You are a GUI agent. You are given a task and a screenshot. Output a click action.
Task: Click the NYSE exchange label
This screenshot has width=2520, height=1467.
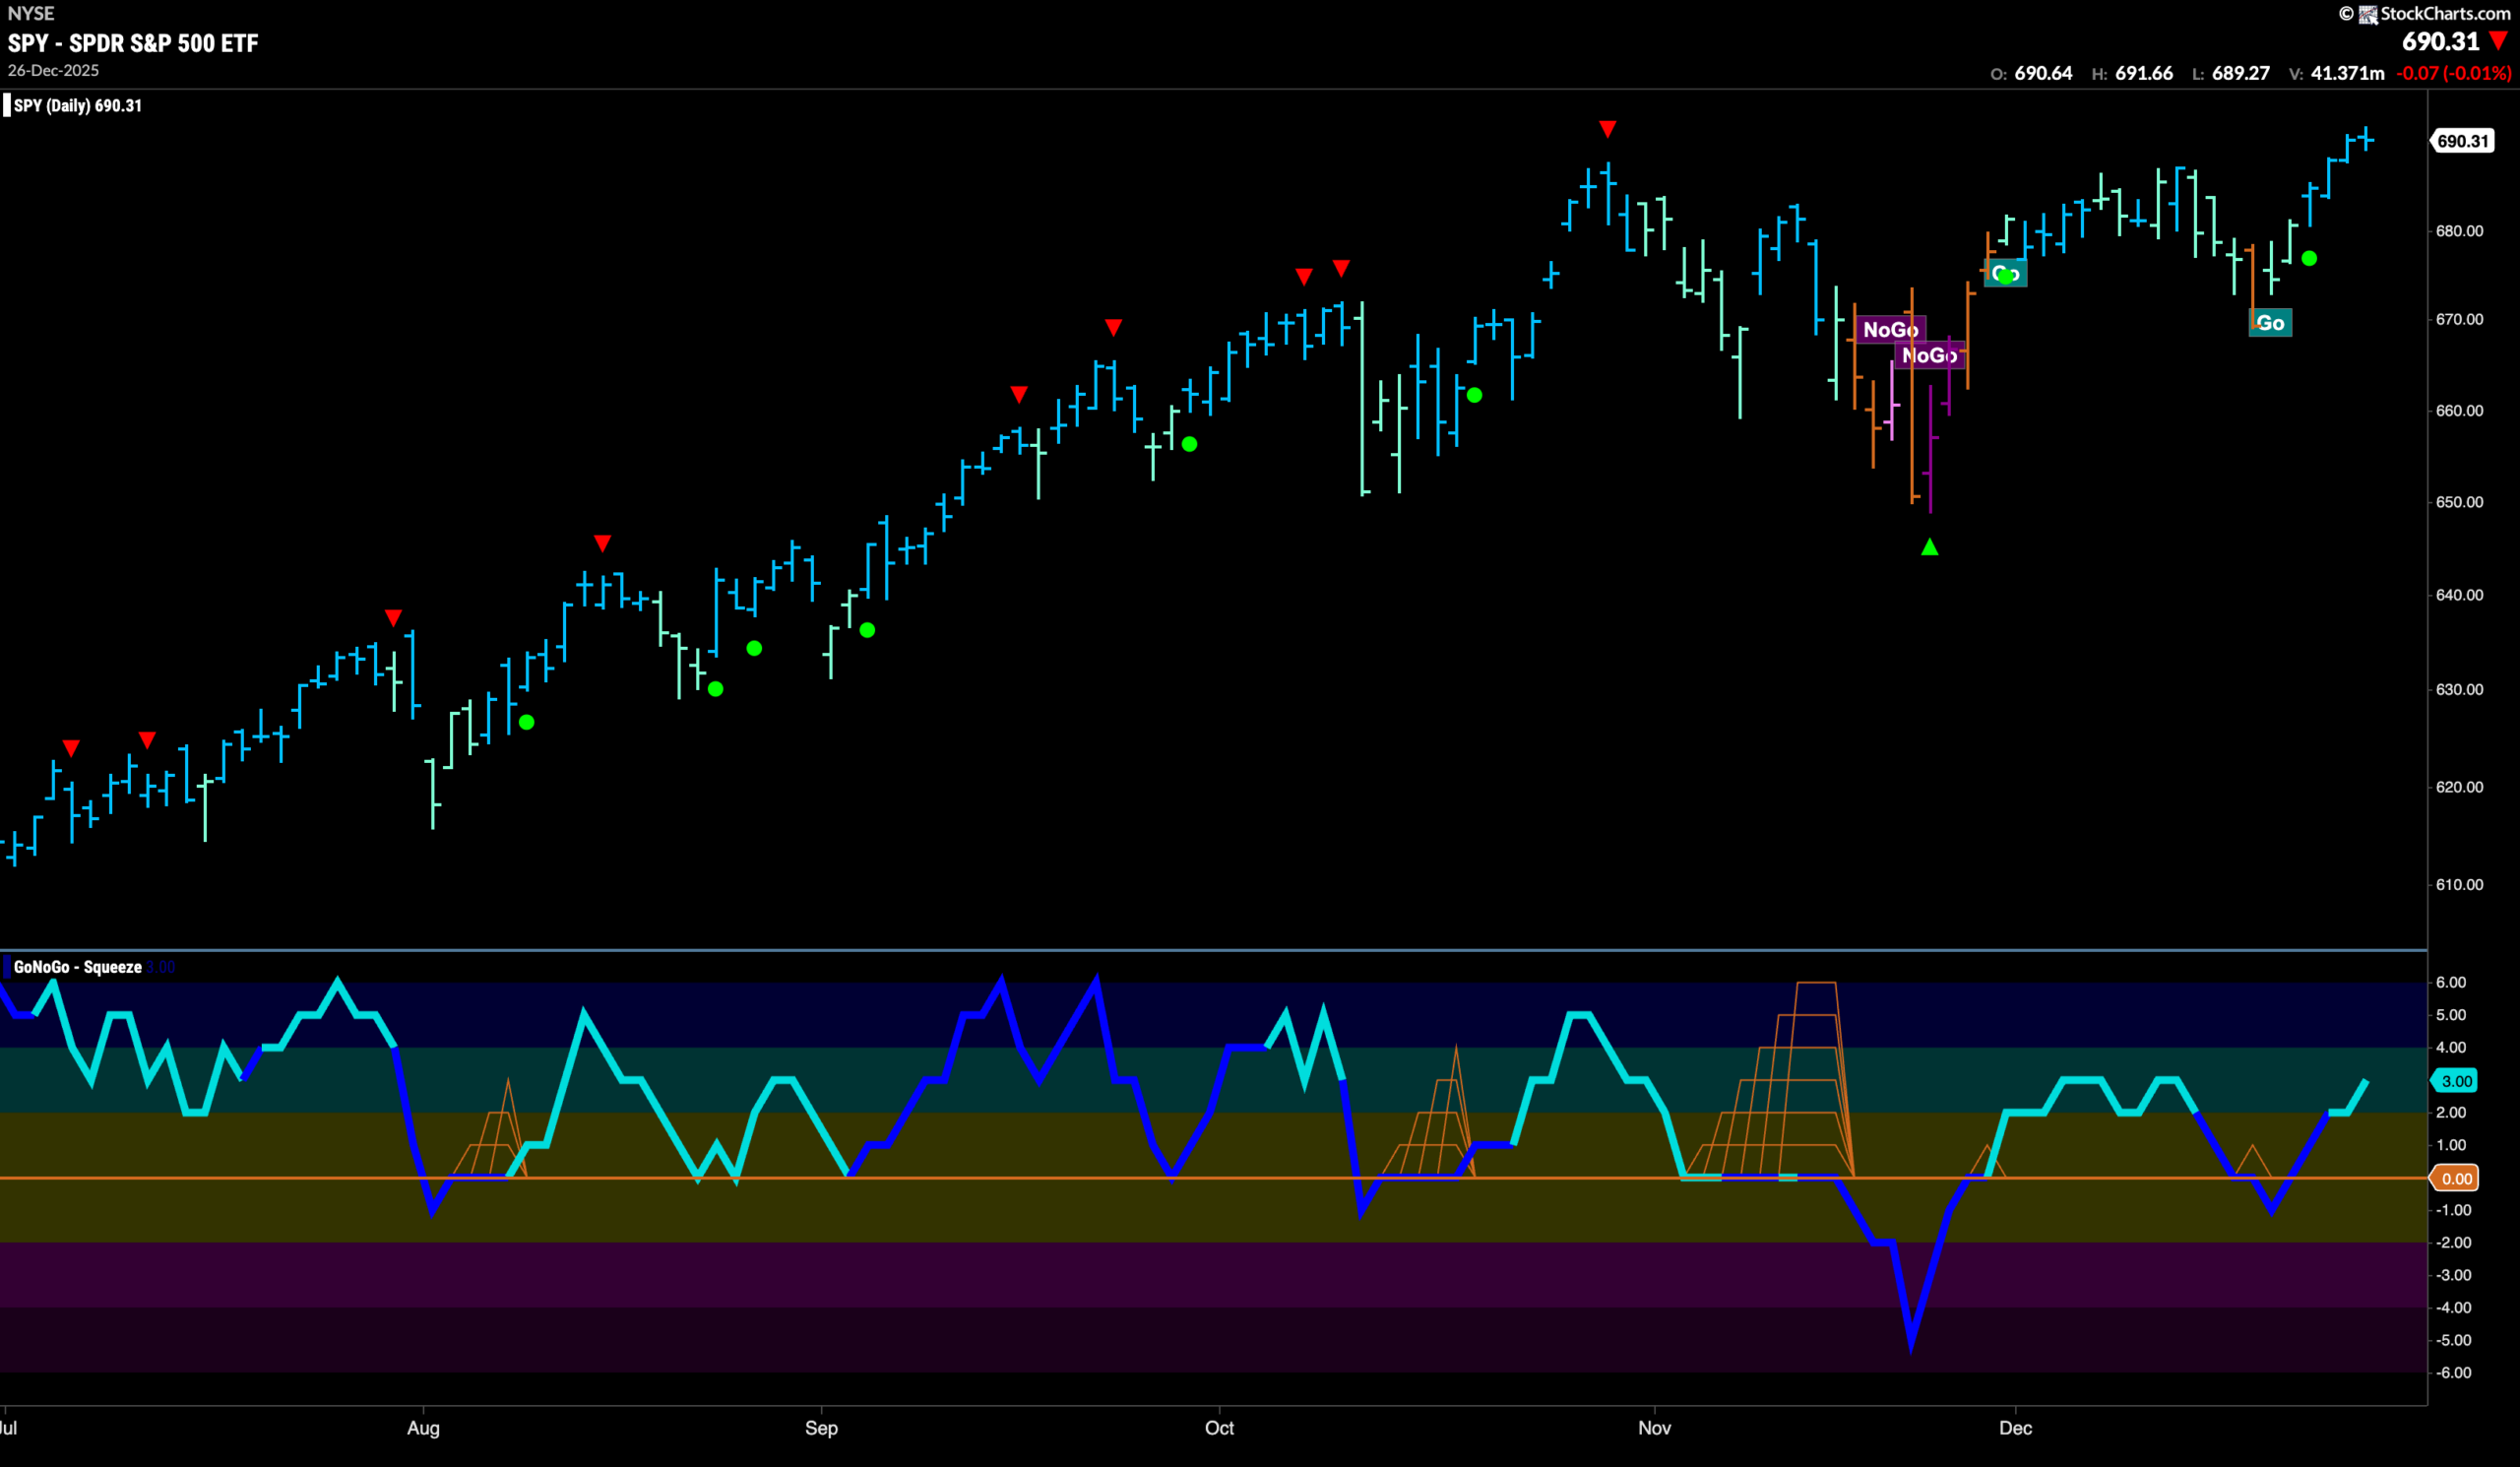pos(31,13)
